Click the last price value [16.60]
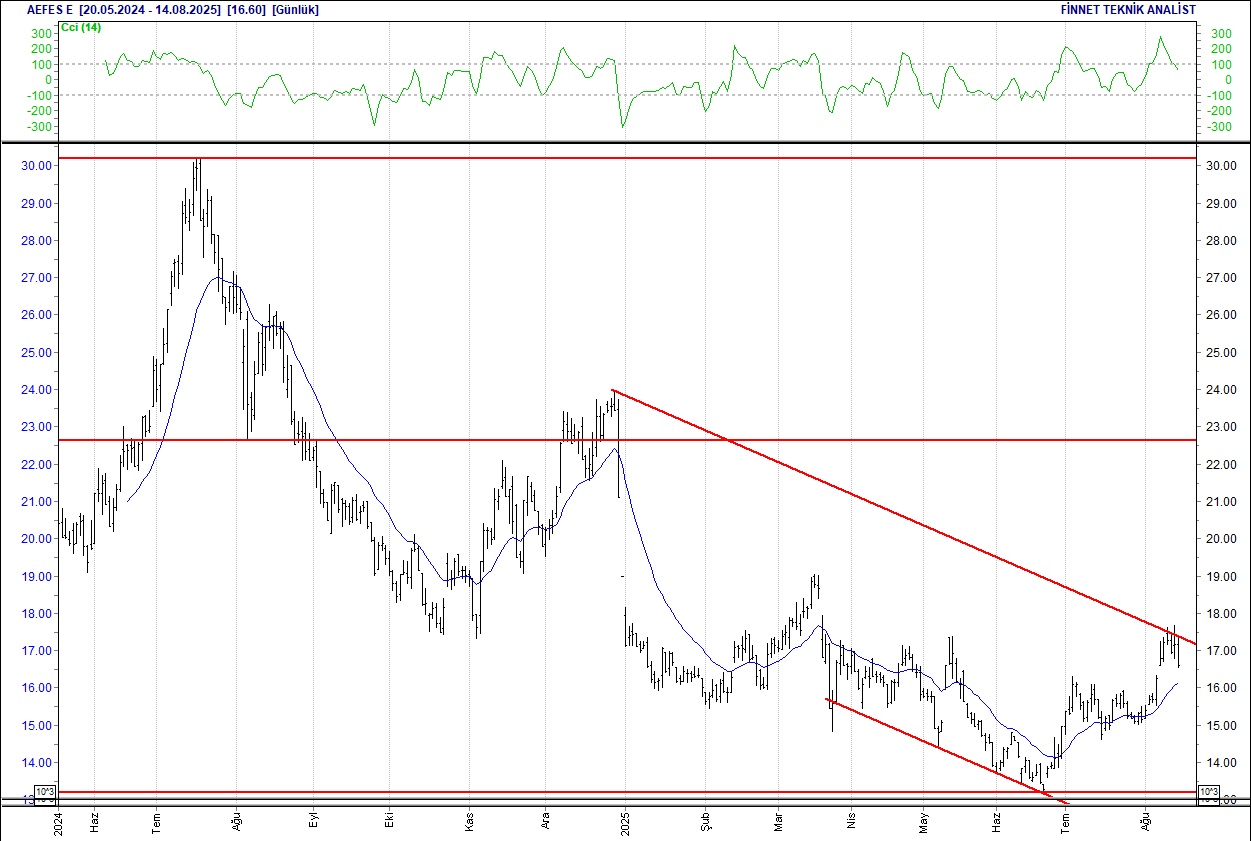This screenshot has width=1251, height=841. [x=246, y=10]
